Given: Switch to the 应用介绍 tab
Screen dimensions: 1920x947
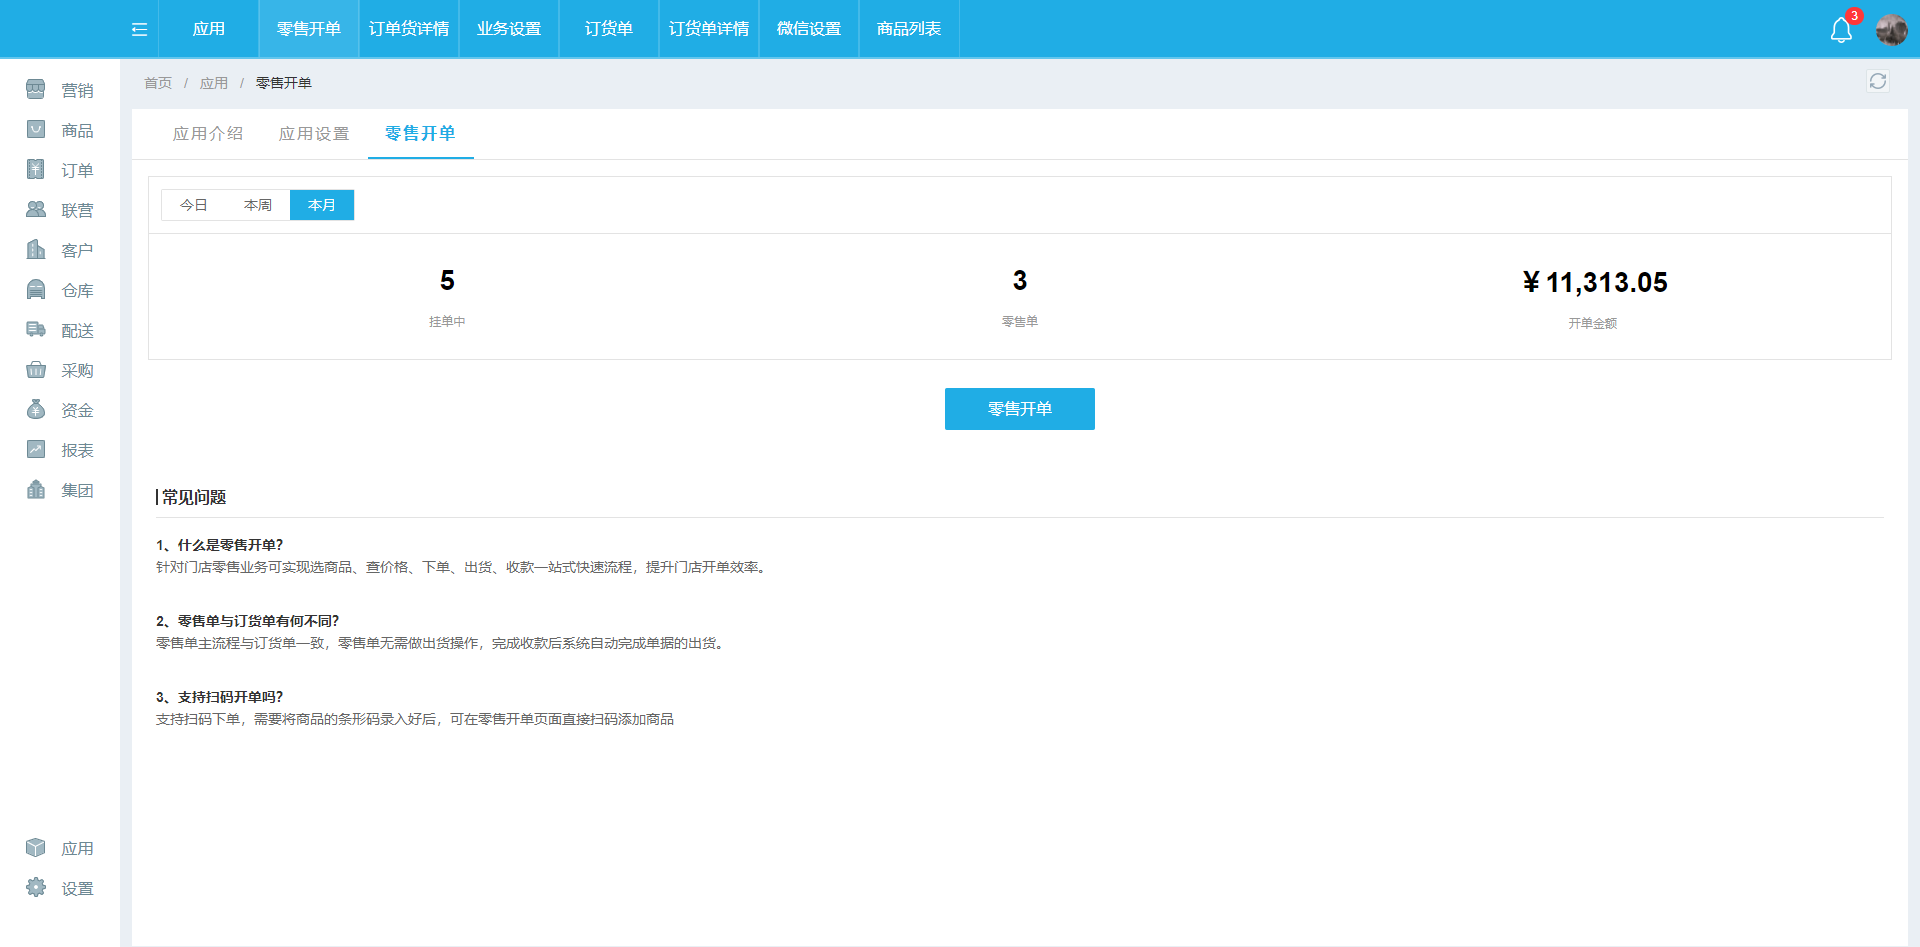Looking at the screenshot, I should tap(208, 134).
